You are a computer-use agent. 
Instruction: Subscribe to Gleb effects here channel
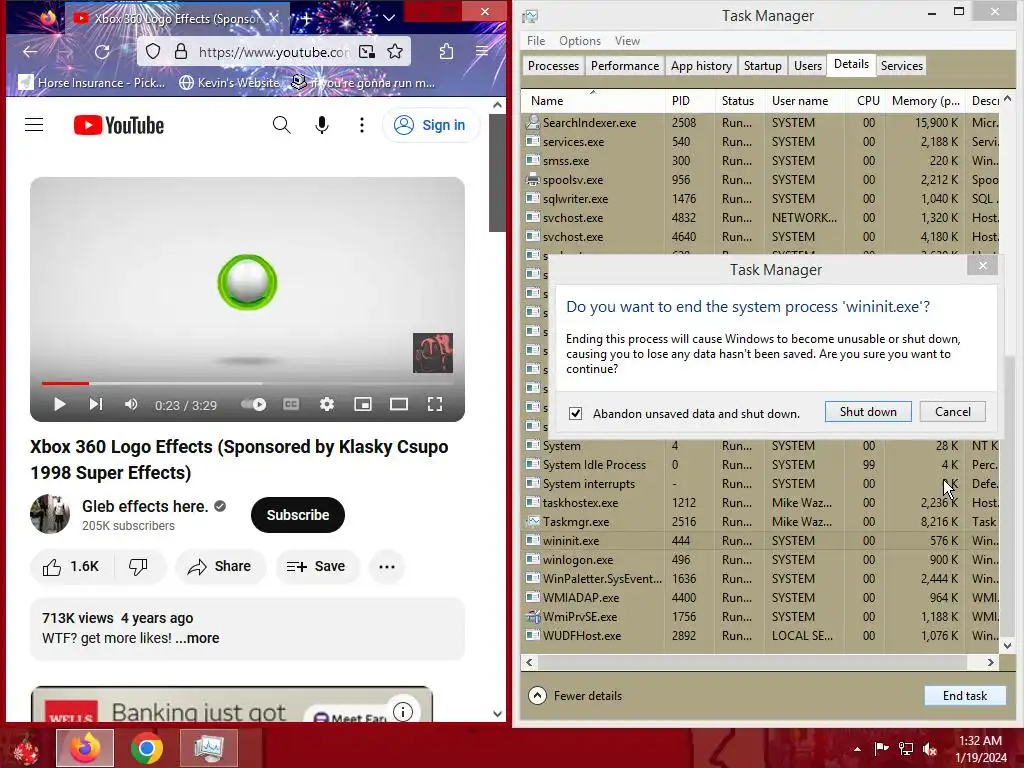tap(298, 515)
